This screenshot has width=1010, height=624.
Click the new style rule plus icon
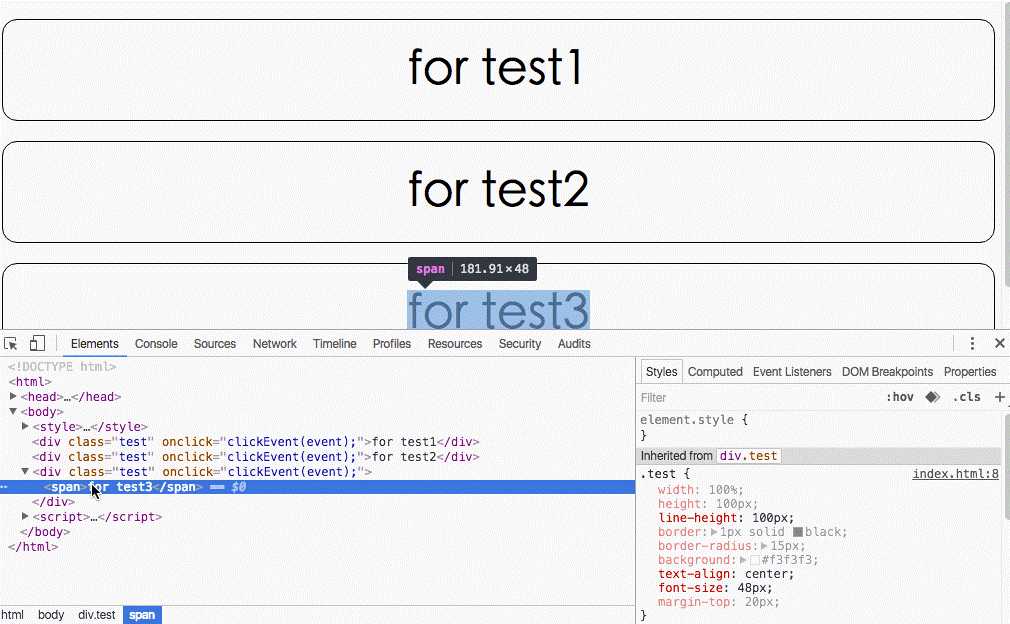[x=999, y=397]
